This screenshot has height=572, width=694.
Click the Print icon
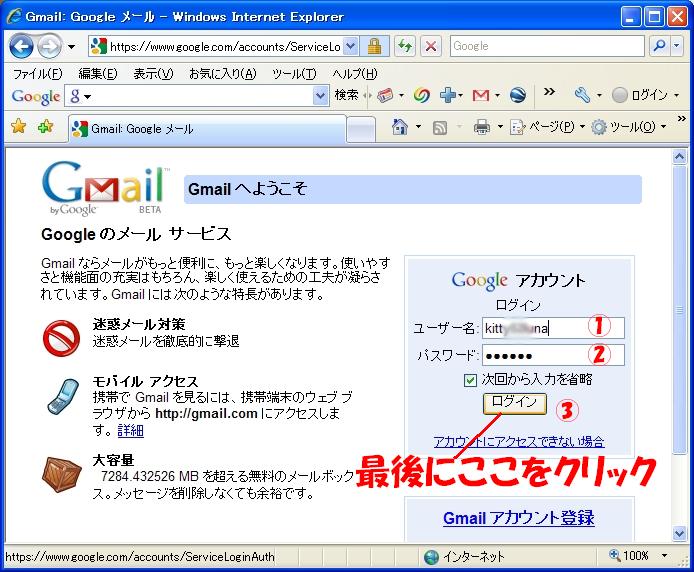click(x=482, y=128)
